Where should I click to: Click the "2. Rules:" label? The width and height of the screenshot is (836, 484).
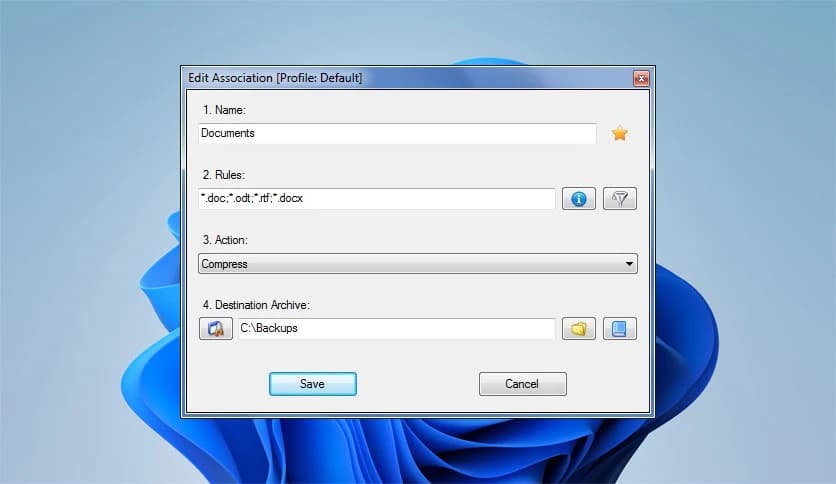223,175
